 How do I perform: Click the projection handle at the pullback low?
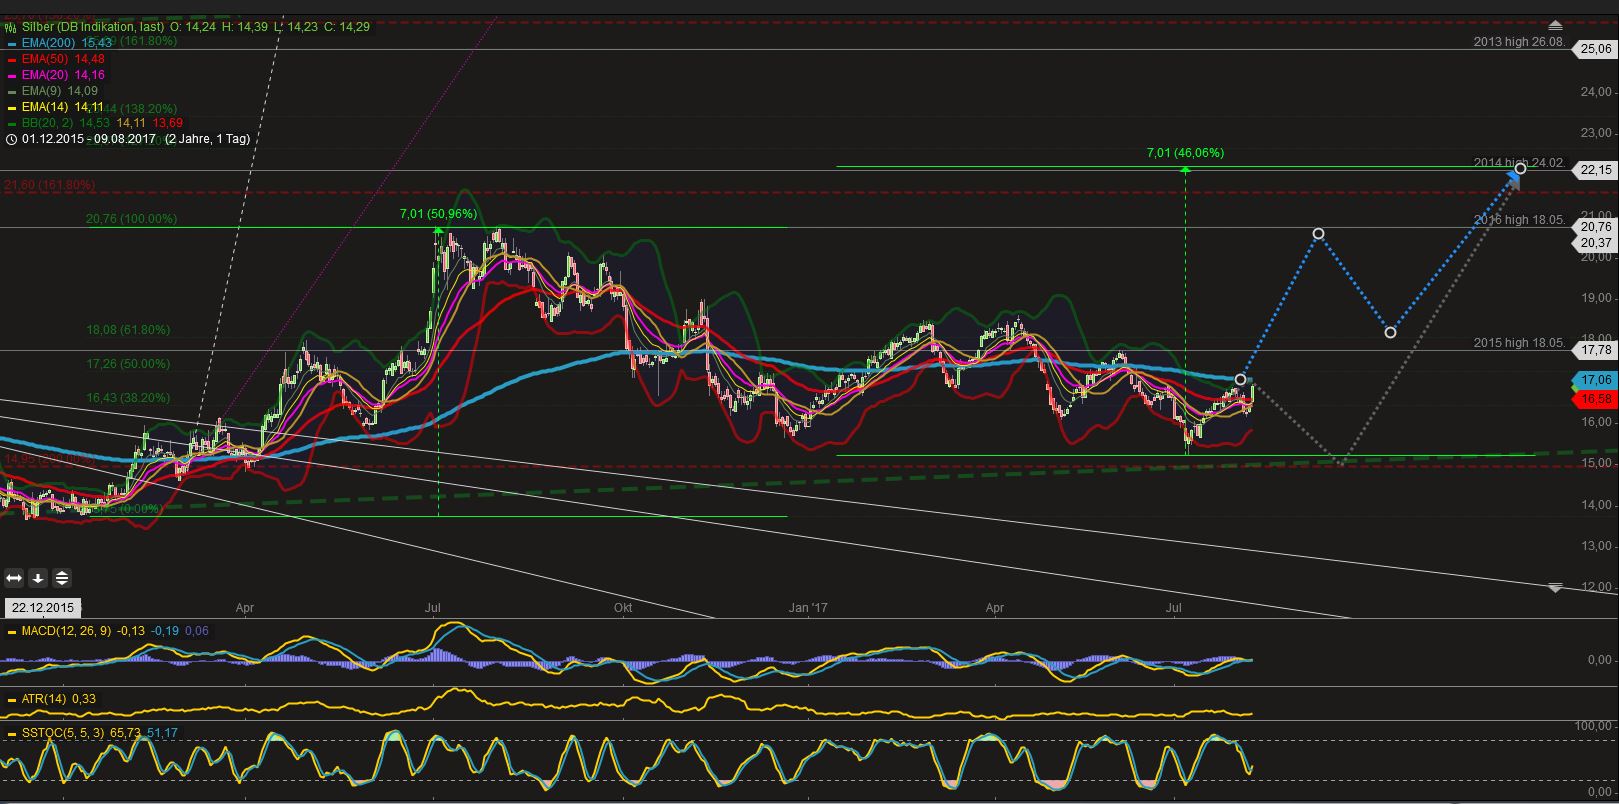coord(1390,333)
